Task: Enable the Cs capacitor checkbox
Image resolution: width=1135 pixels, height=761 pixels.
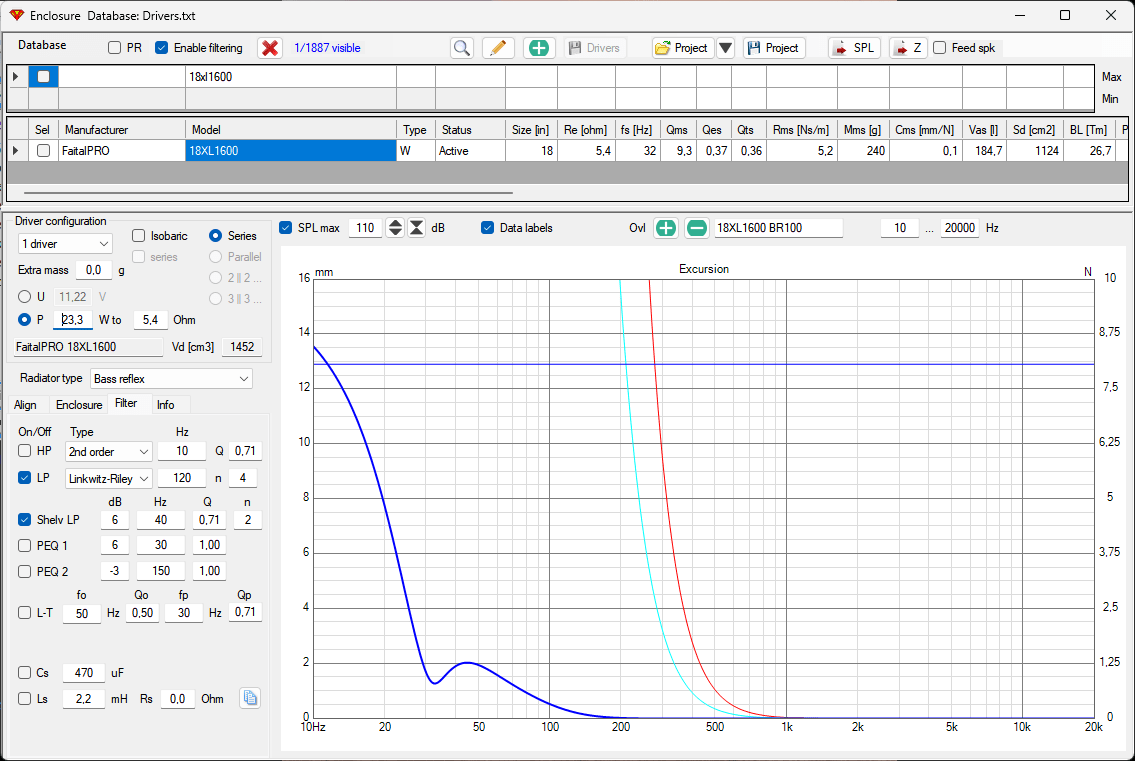Action: click(x=25, y=673)
